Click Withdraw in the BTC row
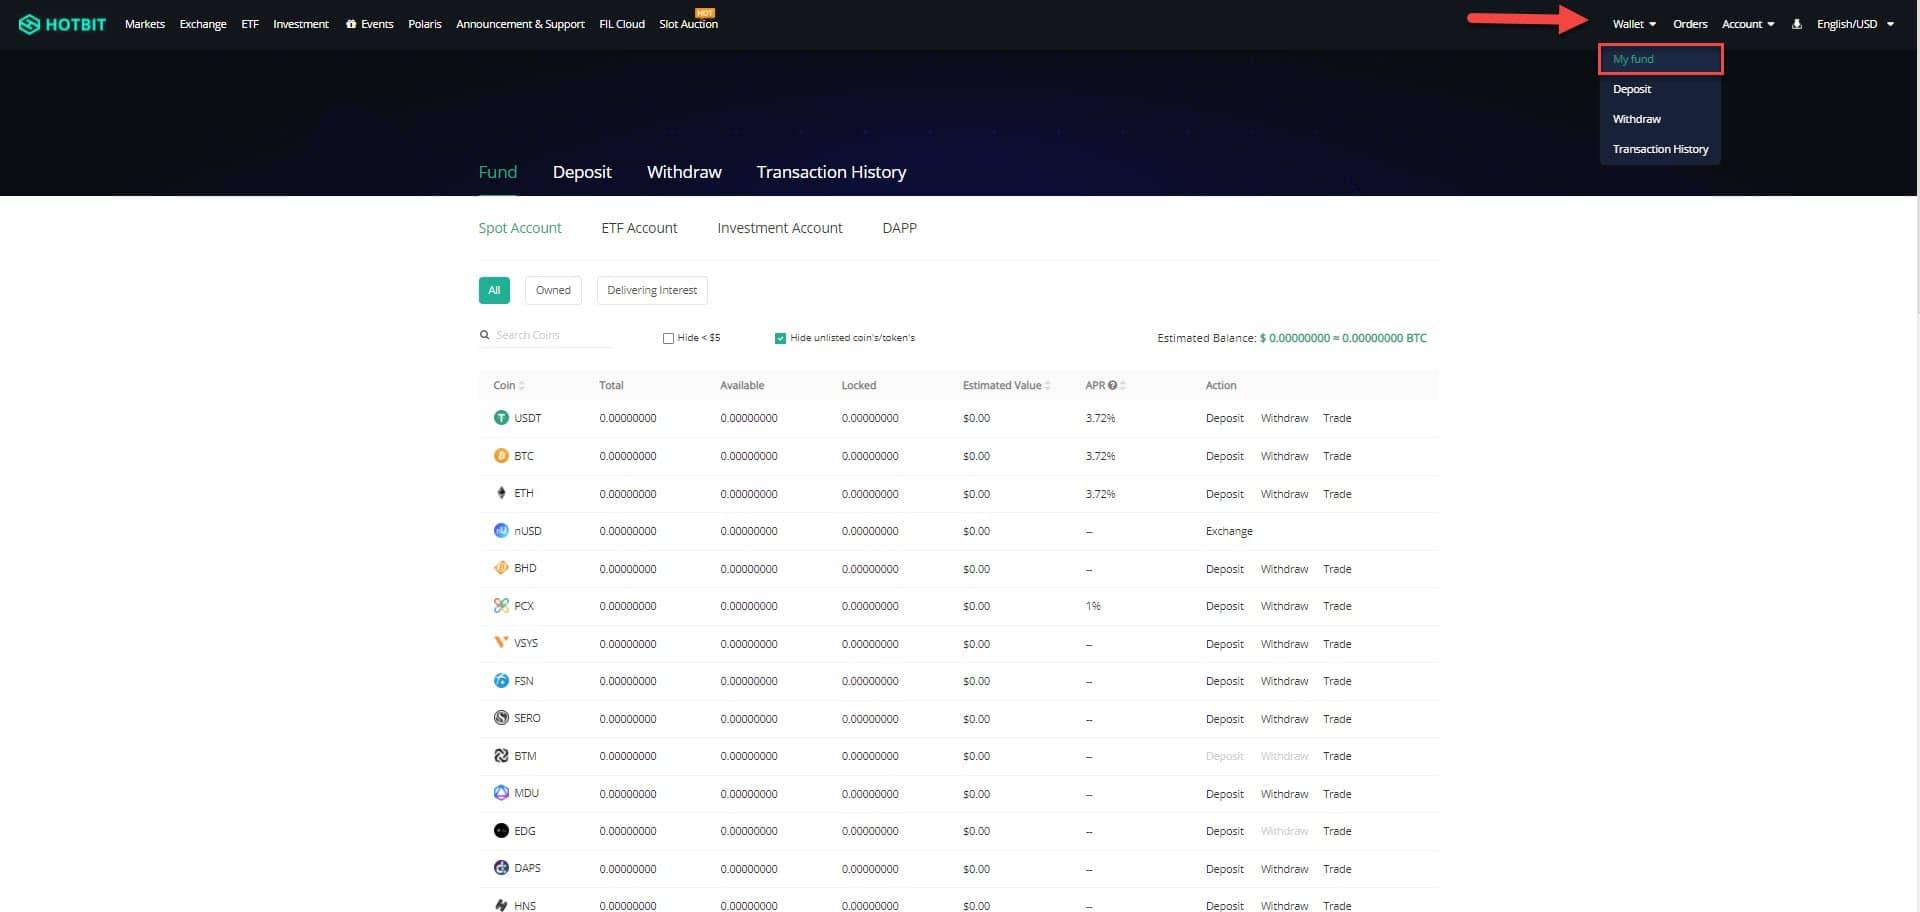The height and width of the screenshot is (912, 1920). click(x=1285, y=456)
